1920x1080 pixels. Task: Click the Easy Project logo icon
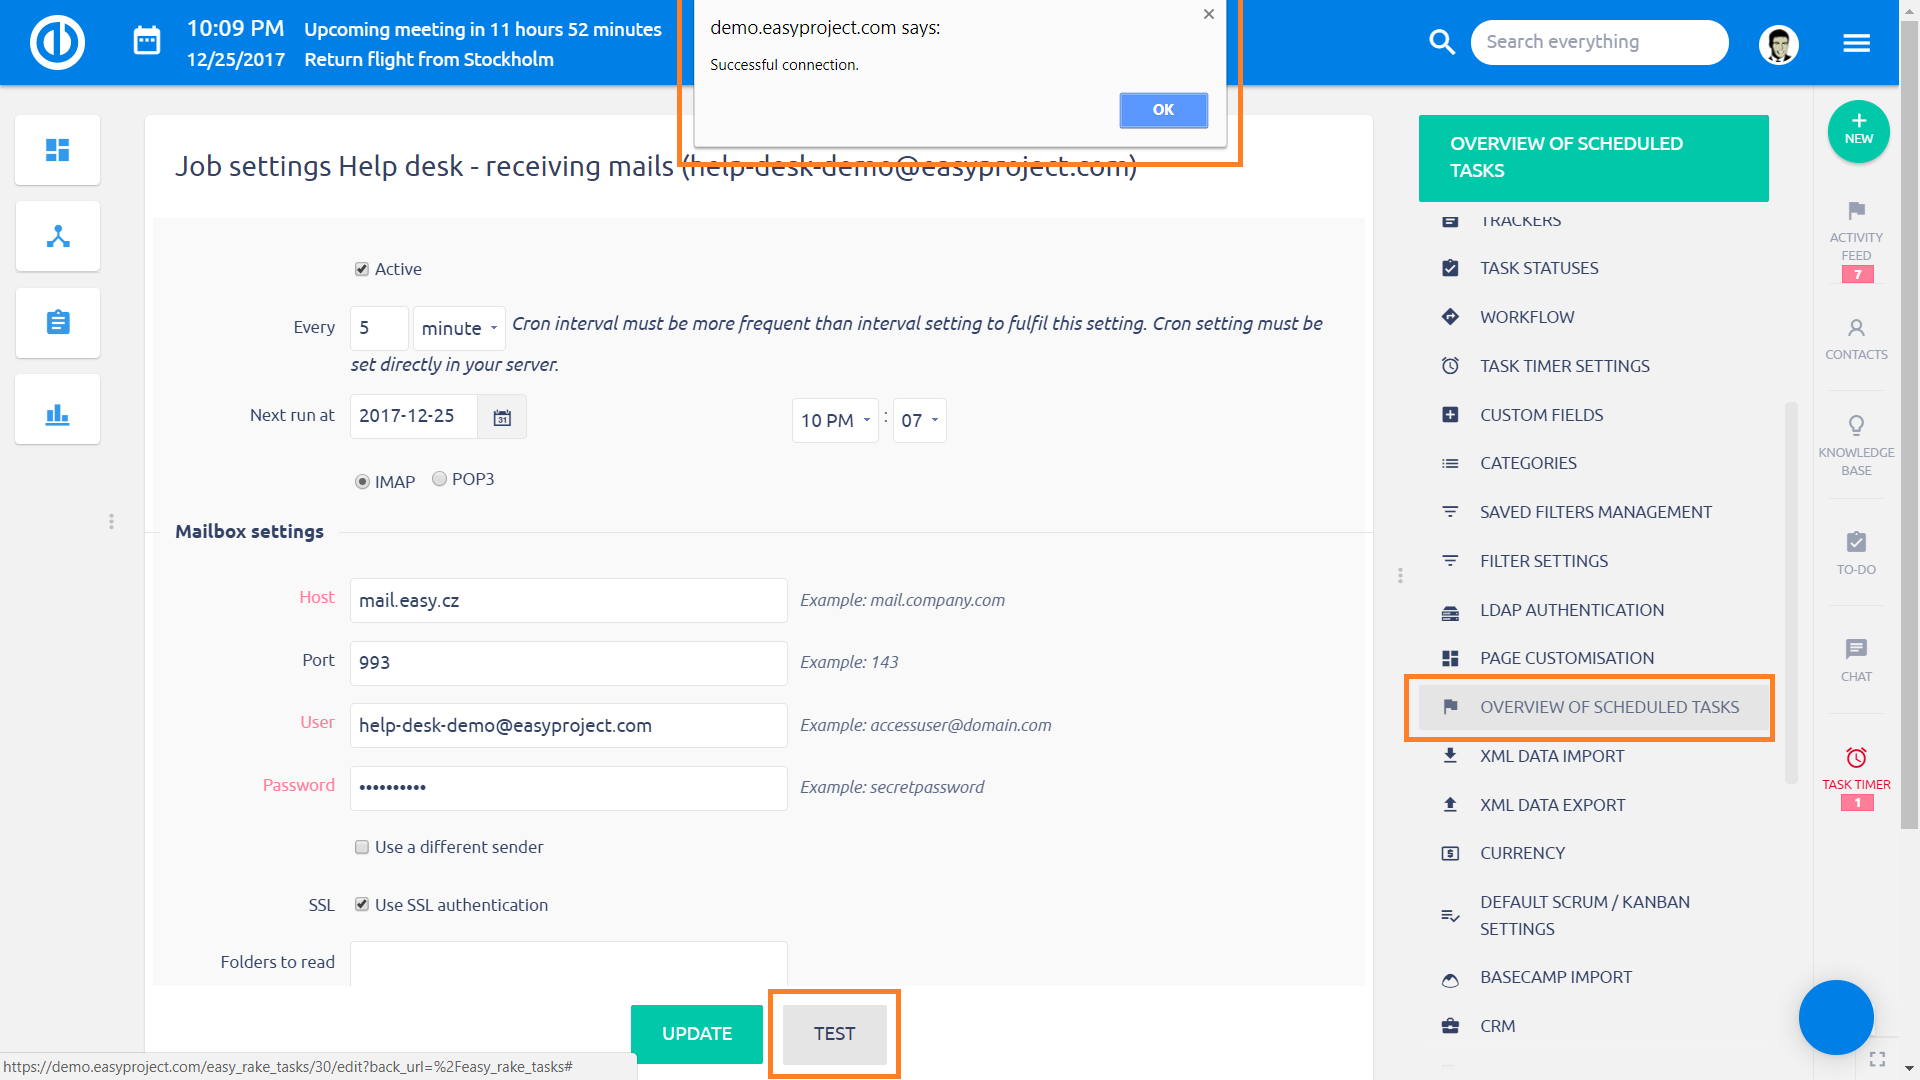(x=57, y=42)
